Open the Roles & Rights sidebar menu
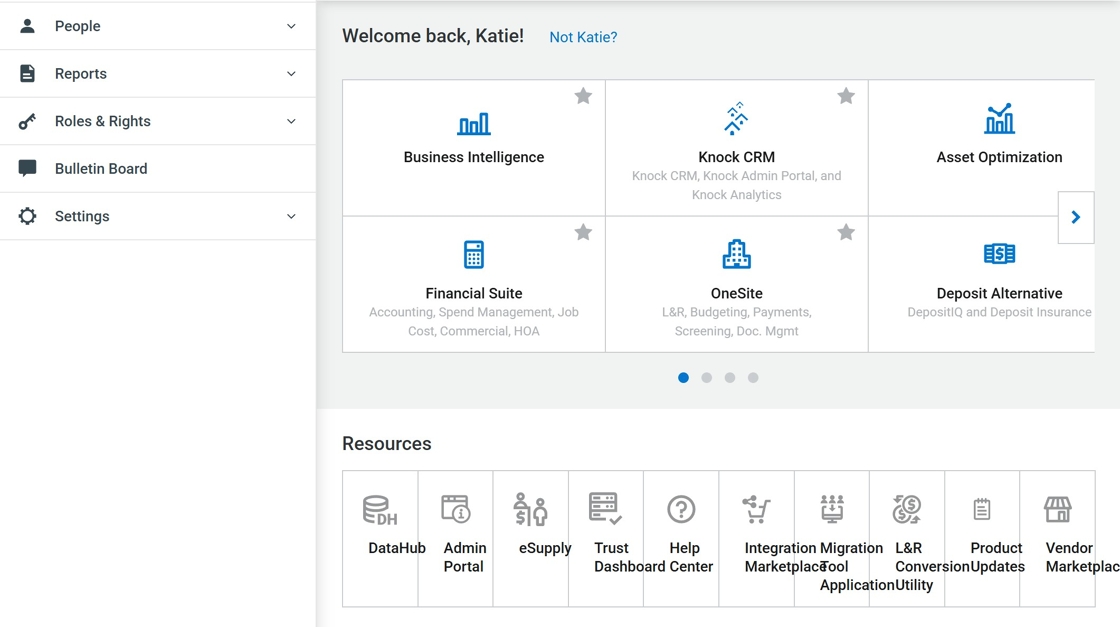 click(x=158, y=121)
